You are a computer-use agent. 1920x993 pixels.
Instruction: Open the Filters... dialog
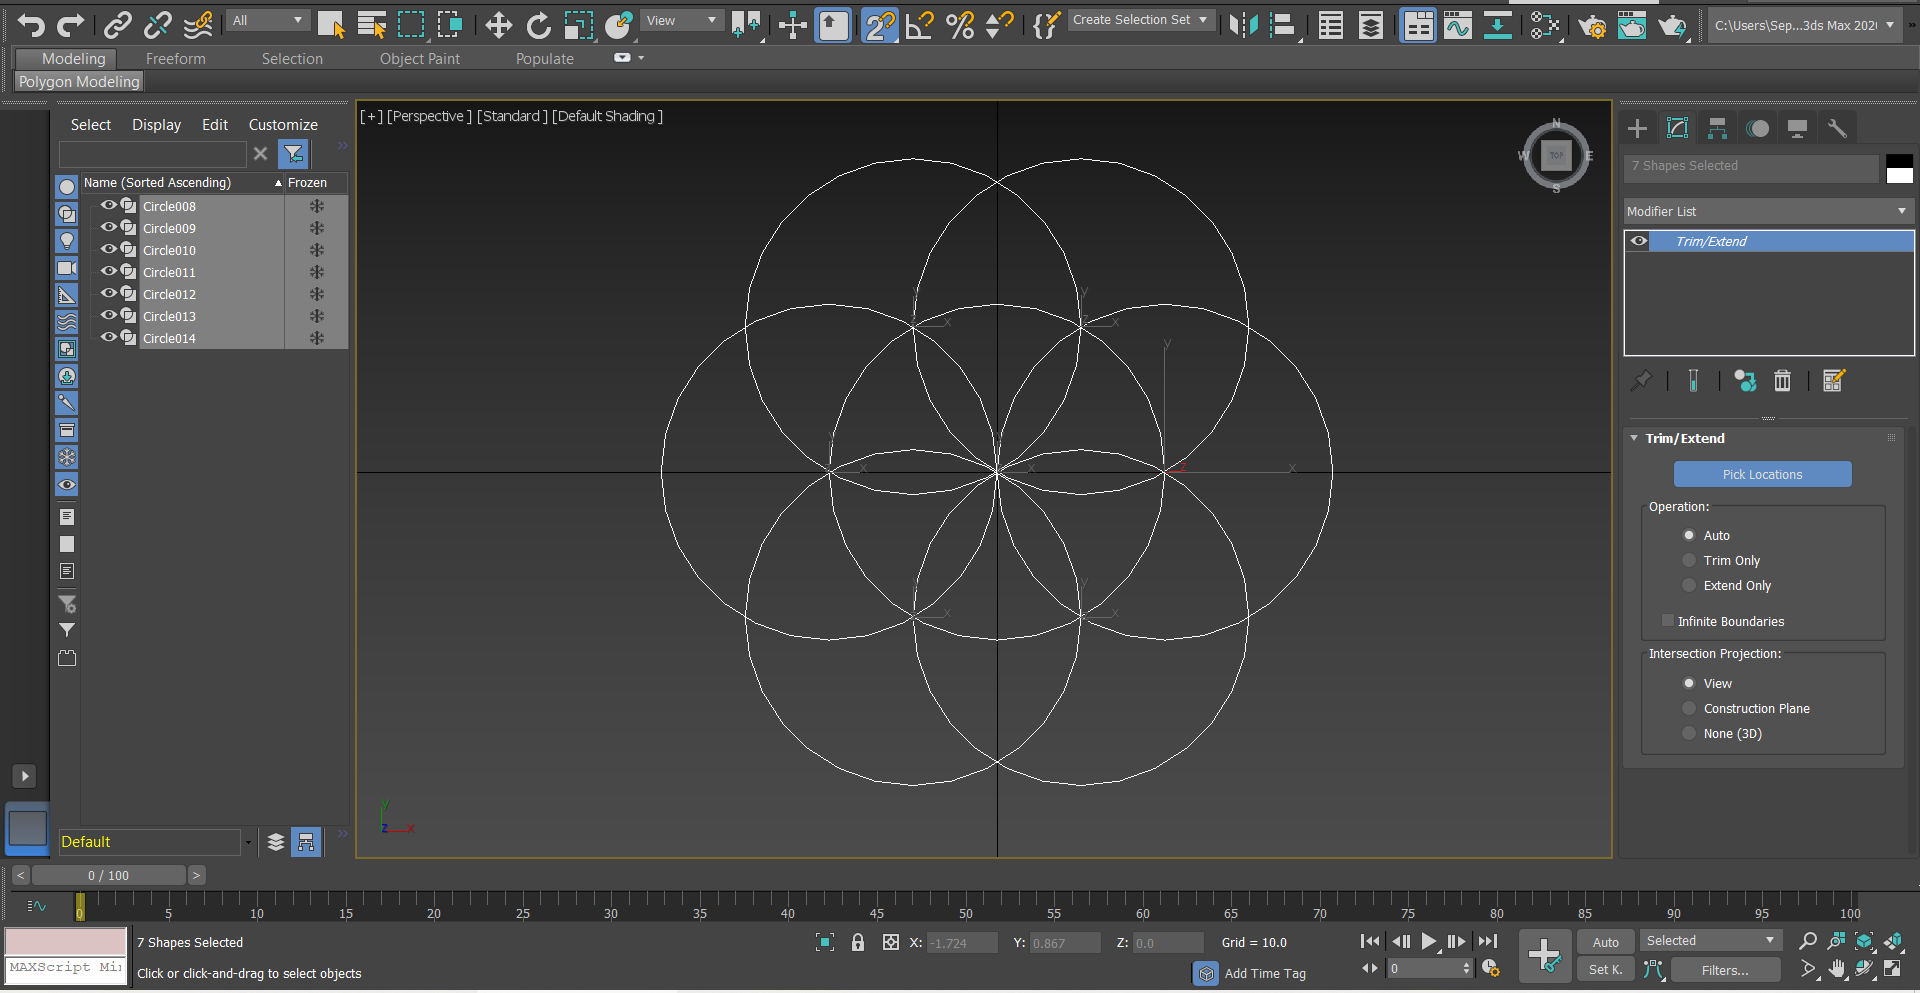[1724, 969]
